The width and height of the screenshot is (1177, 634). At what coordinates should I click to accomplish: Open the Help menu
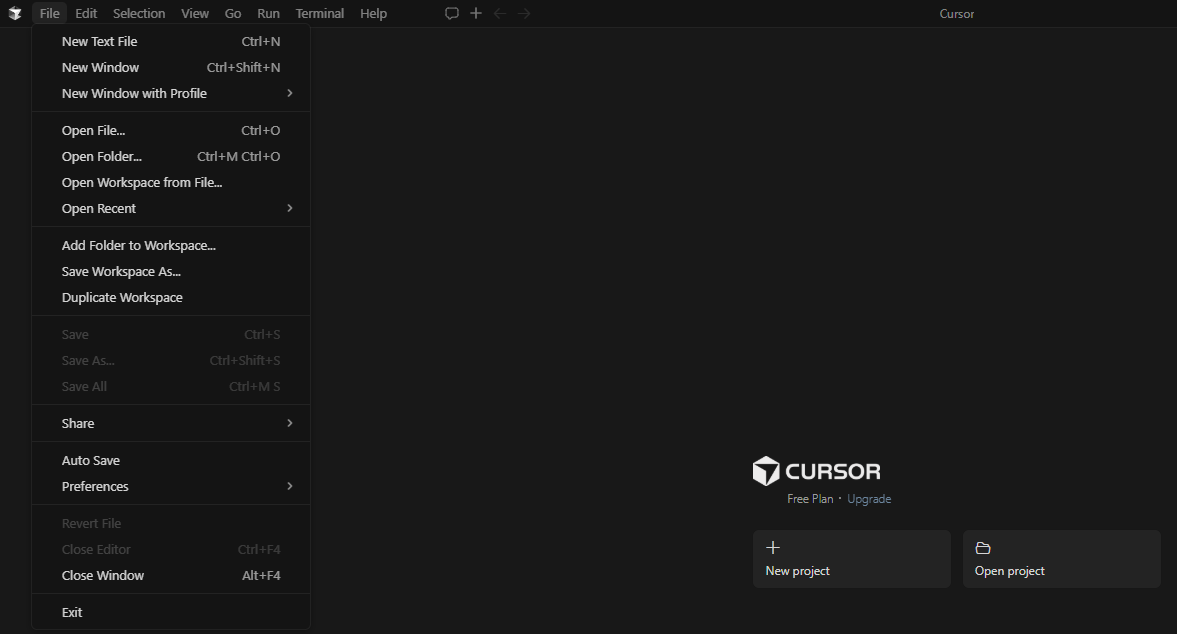pyautogui.click(x=373, y=14)
